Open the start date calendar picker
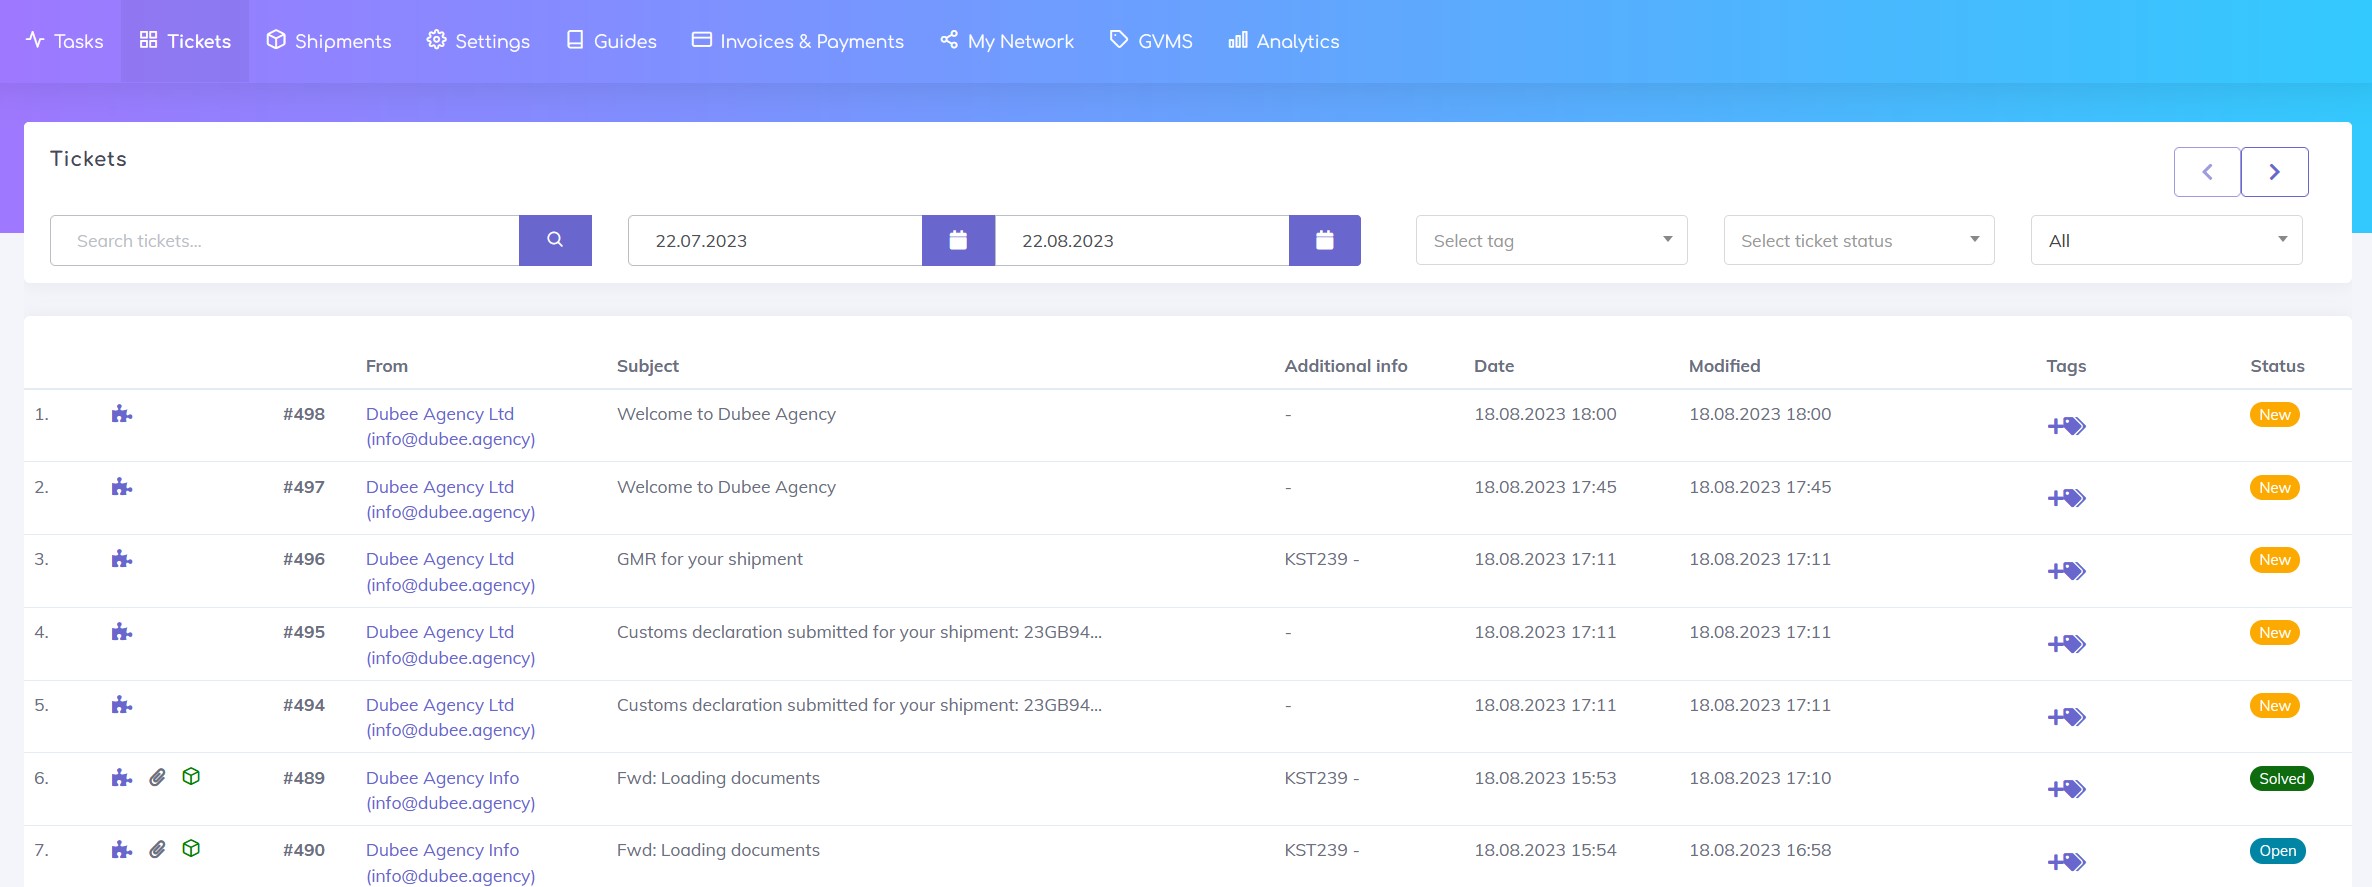This screenshot has height=887, width=2372. click(957, 240)
